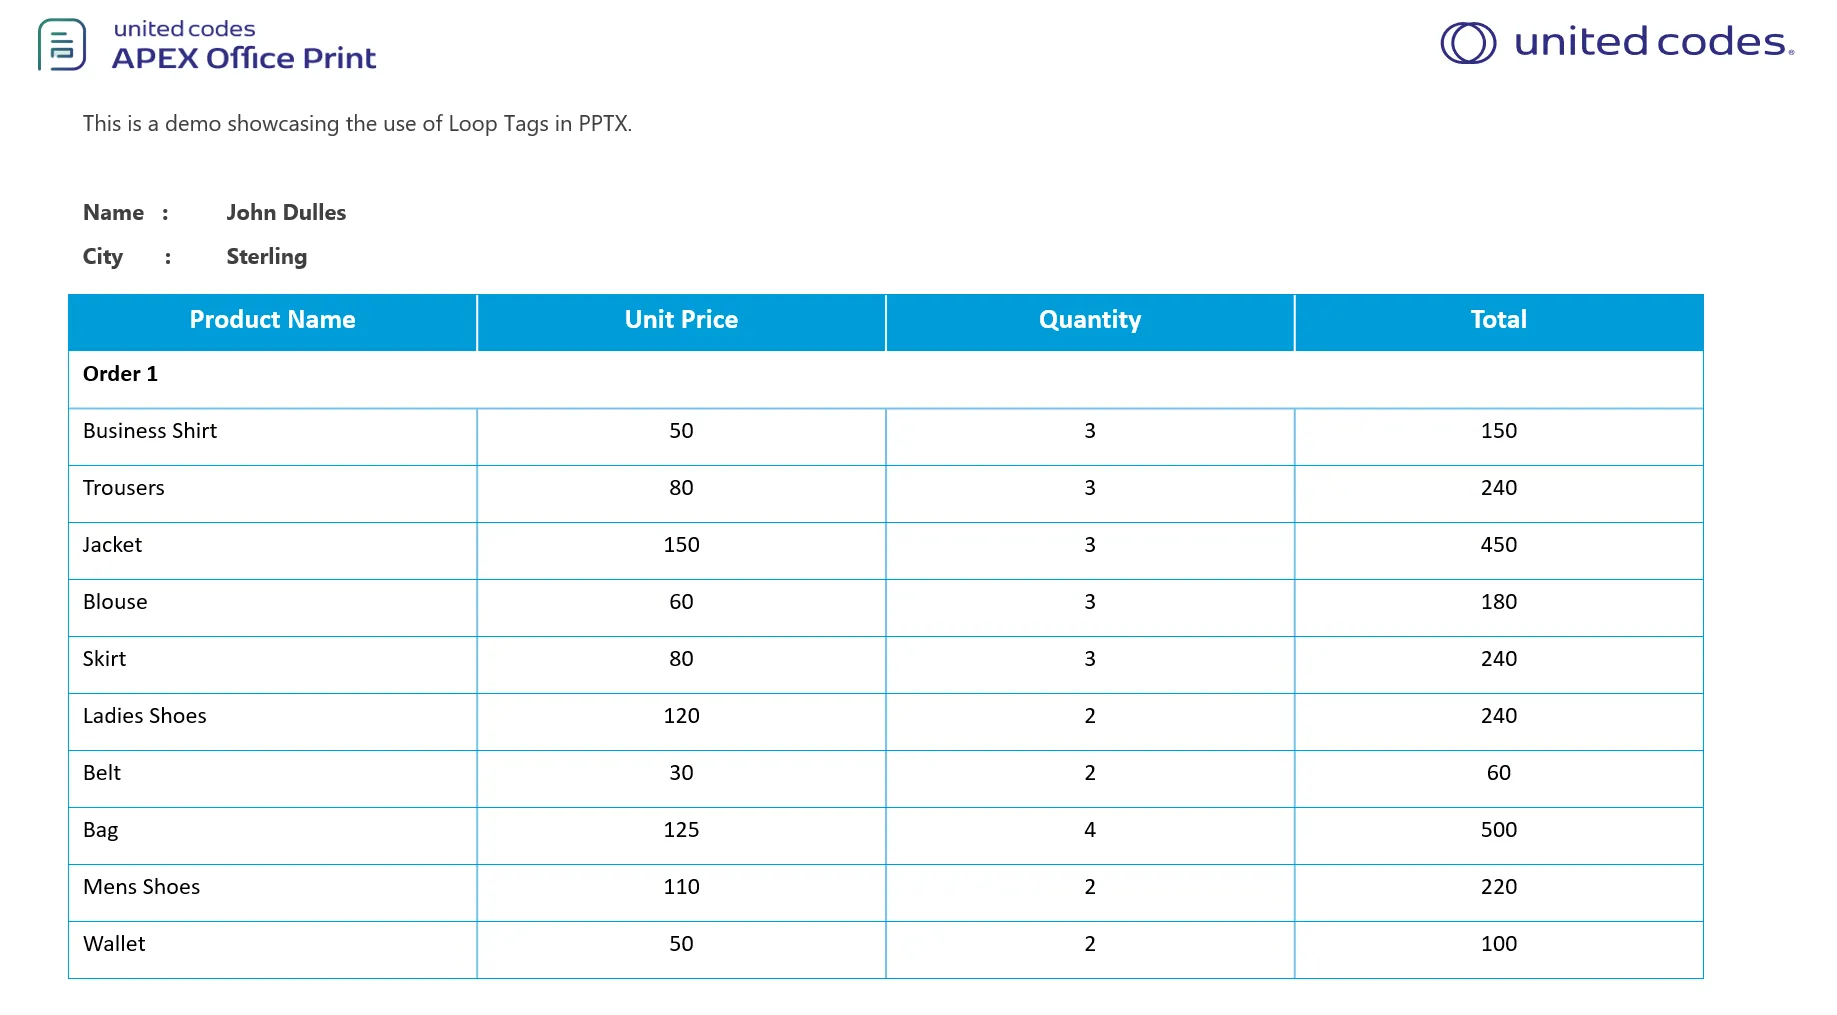Click the APEX Office Print document icon
Viewport: 1837px width, 1015px height.
(x=62, y=45)
